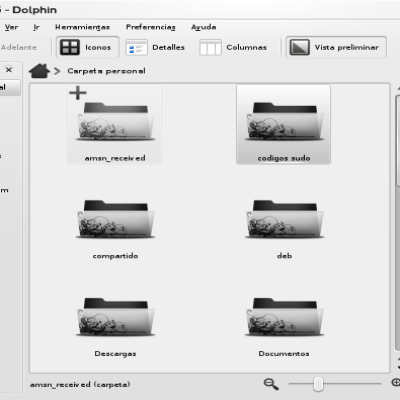Click the zoom in plus icon
400x400 pixels.
pos(396,382)
